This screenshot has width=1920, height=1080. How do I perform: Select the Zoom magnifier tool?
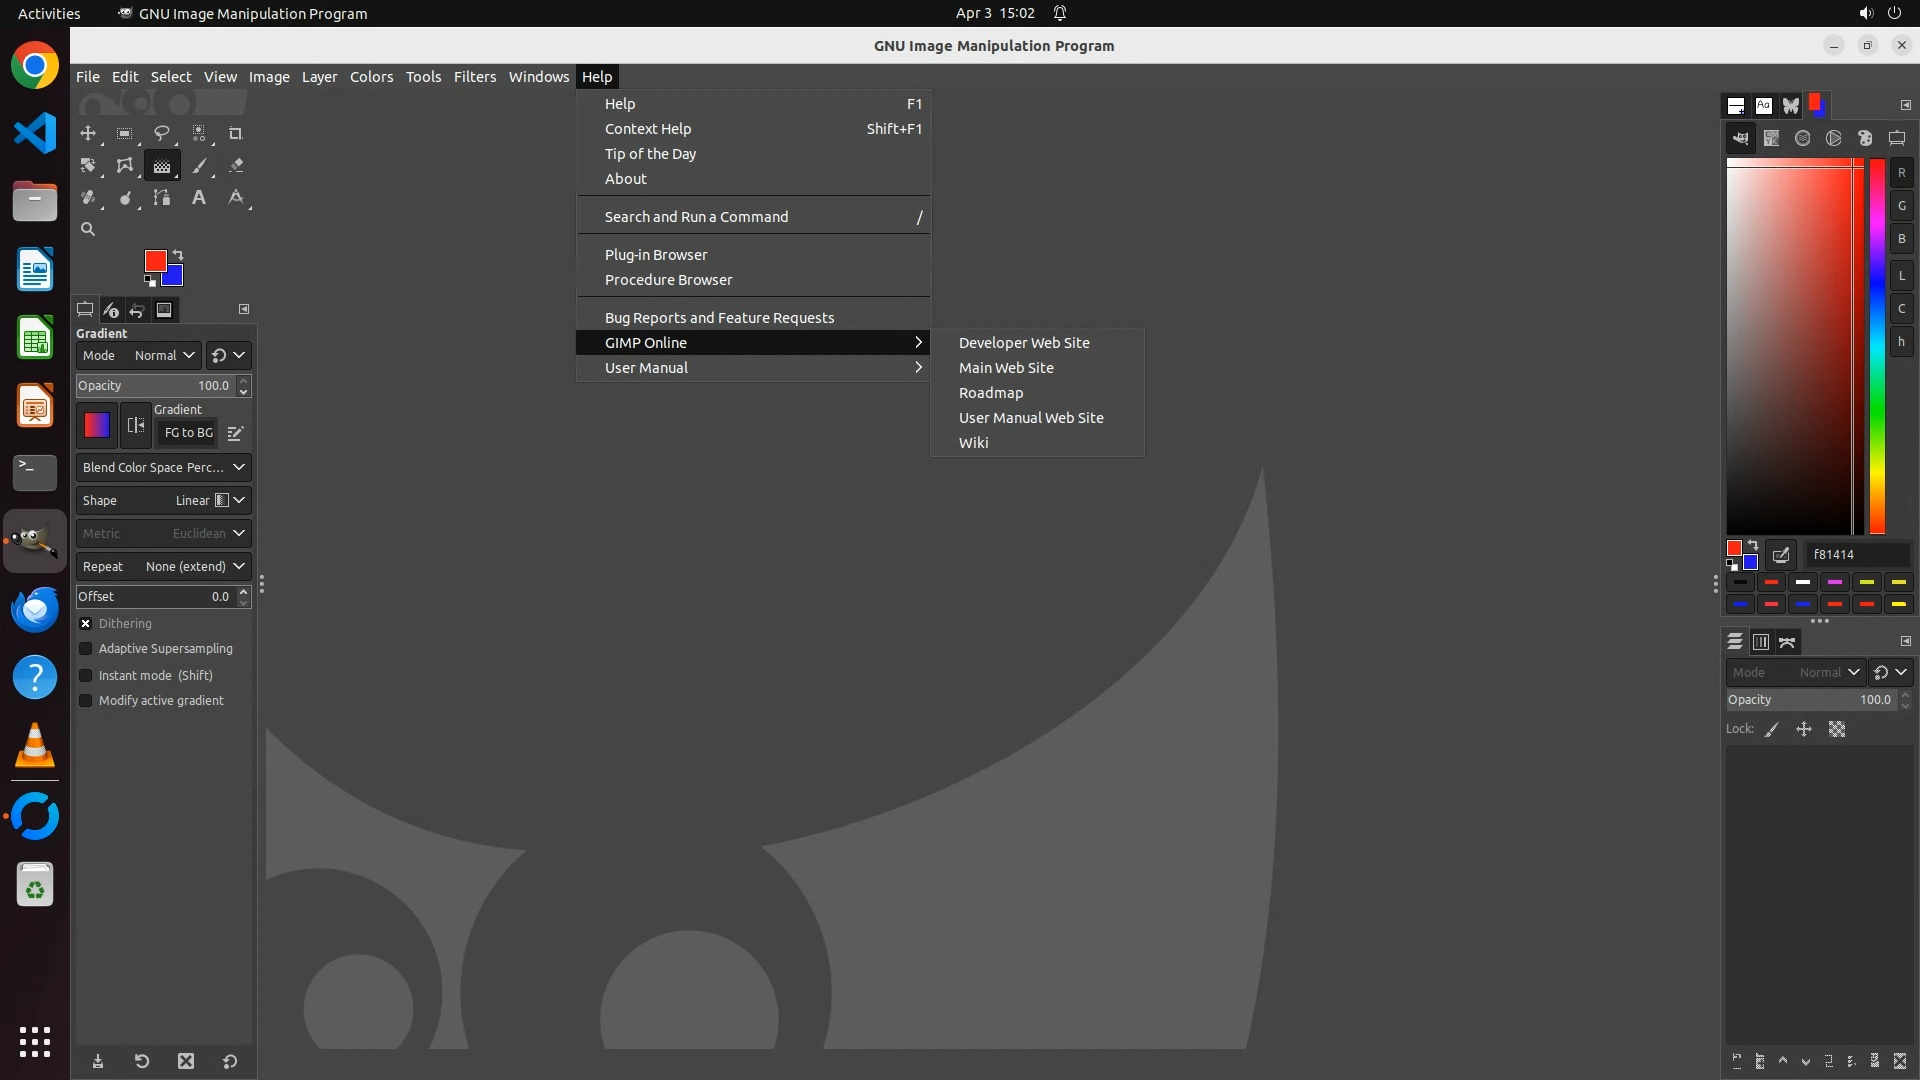[88, 229]
